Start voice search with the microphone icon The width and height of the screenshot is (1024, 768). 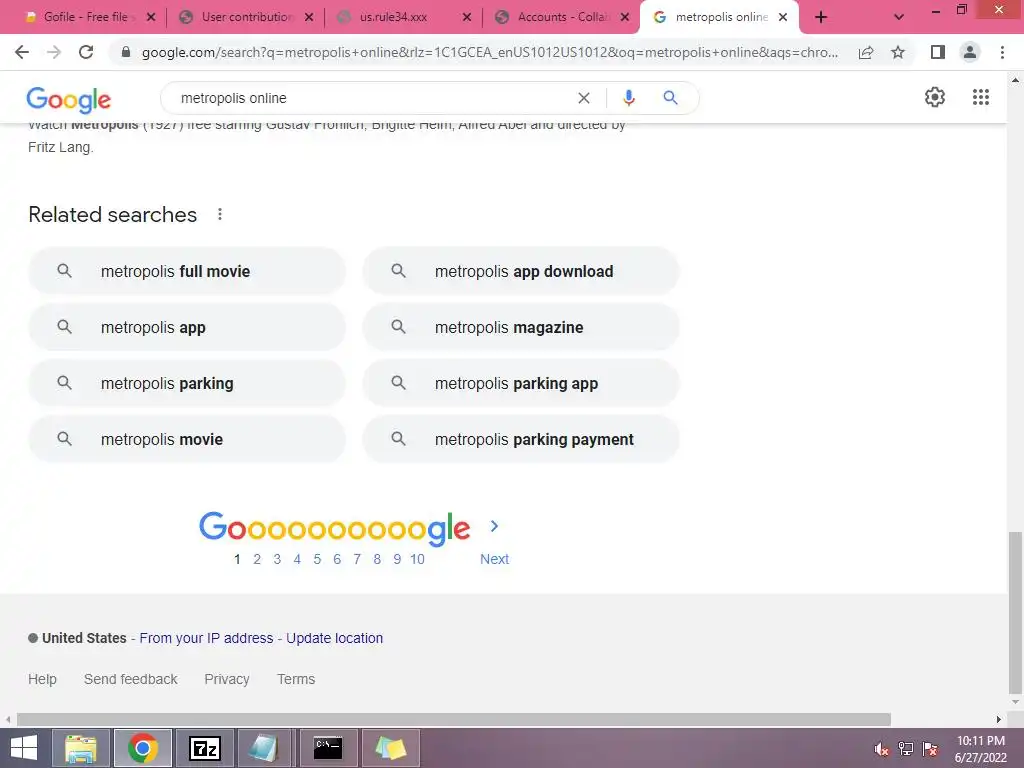[628, 98]
